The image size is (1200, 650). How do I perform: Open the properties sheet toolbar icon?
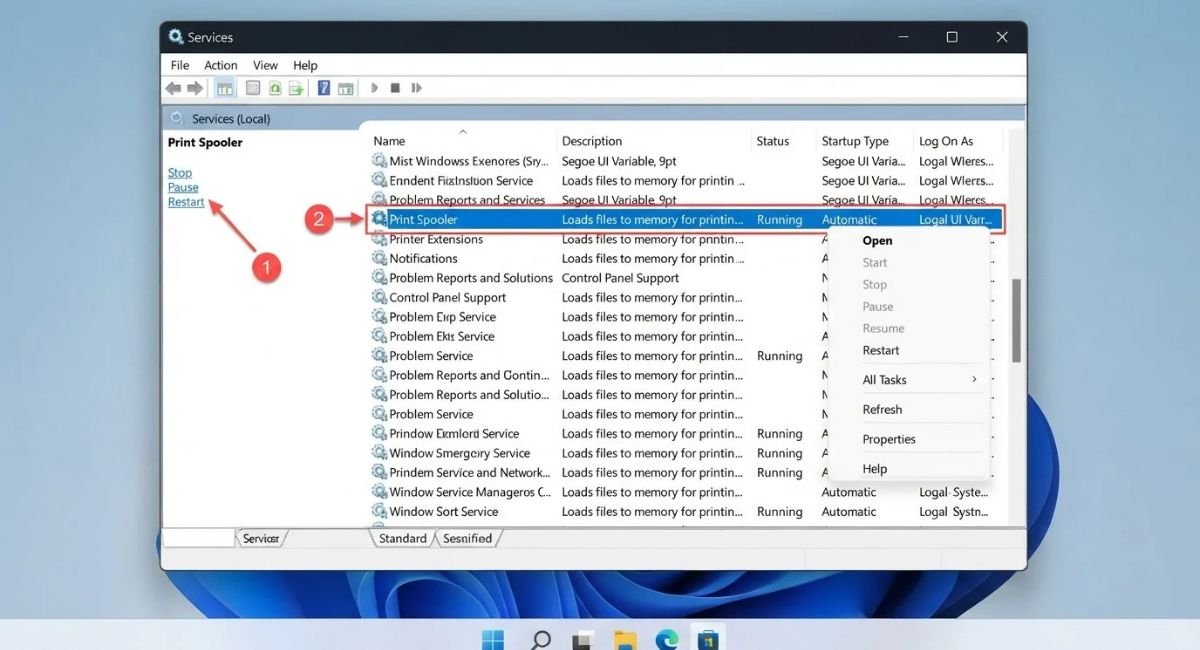pos(253,88)
